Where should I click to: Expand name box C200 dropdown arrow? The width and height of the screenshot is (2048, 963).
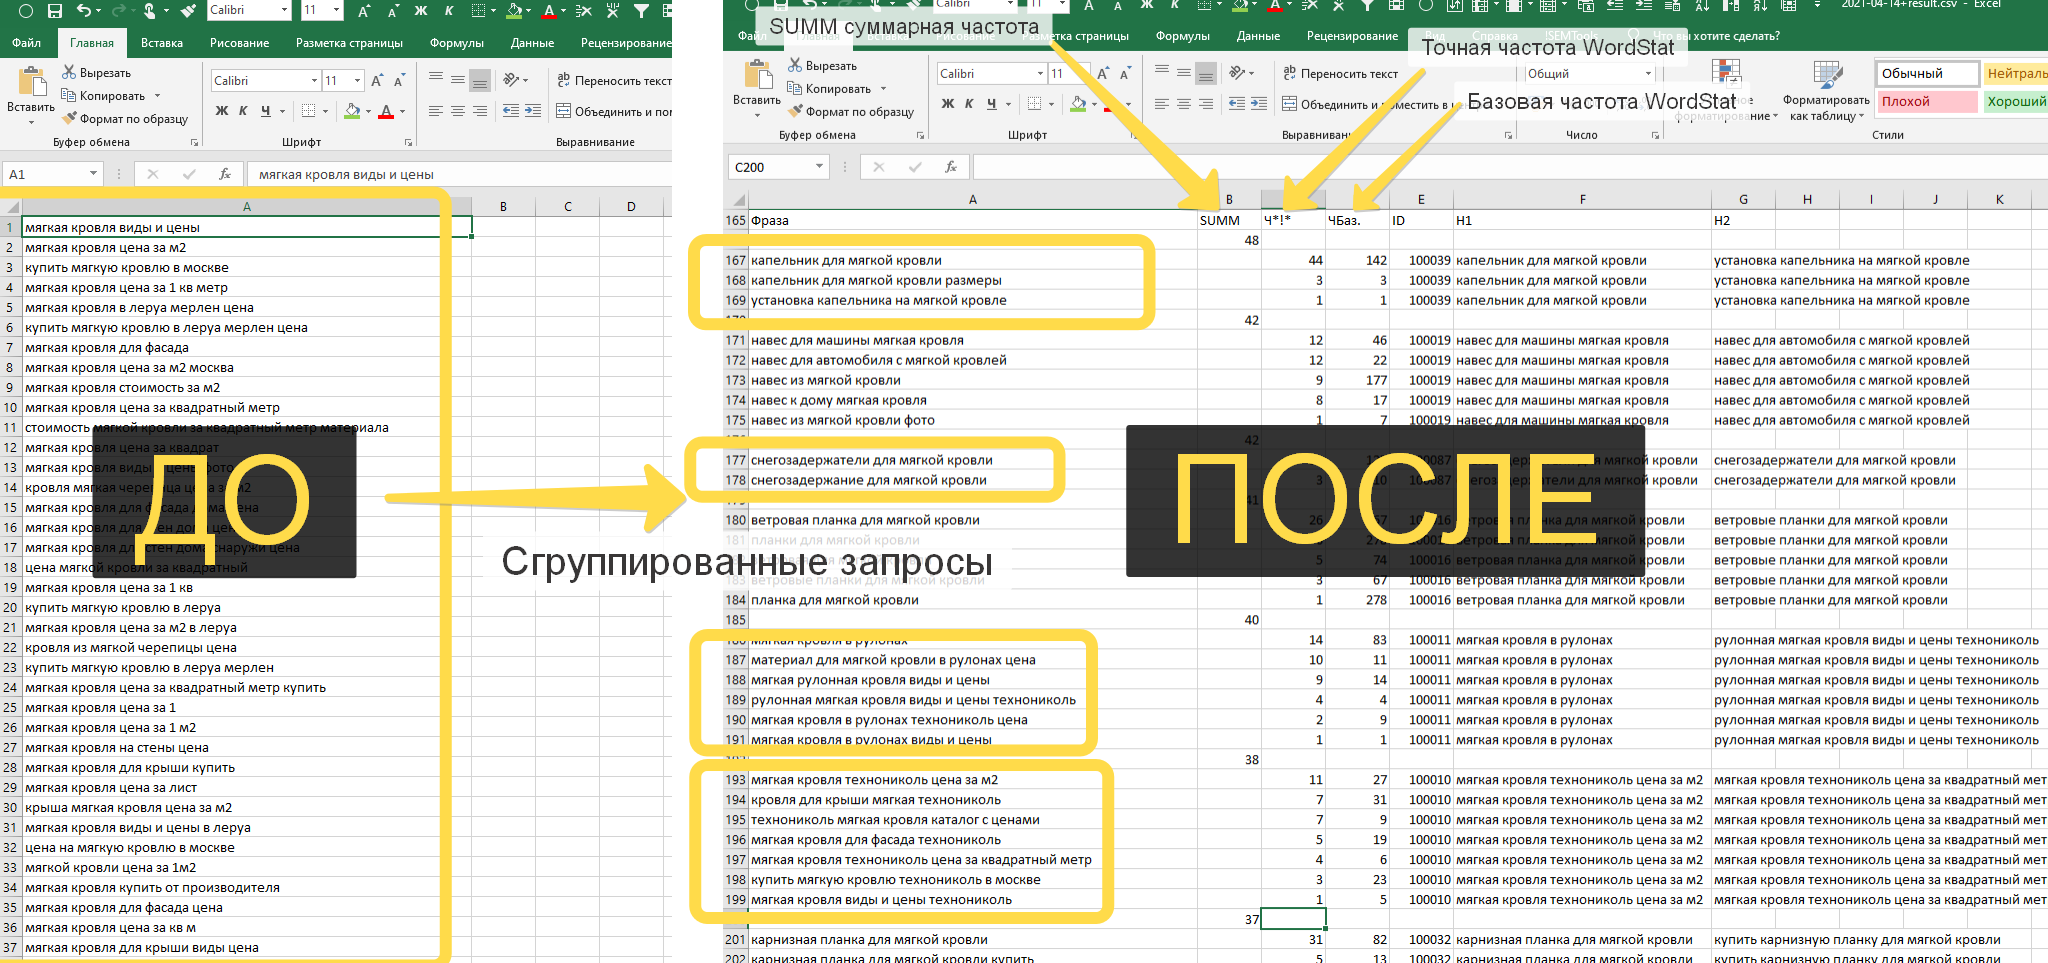point(819,167)
